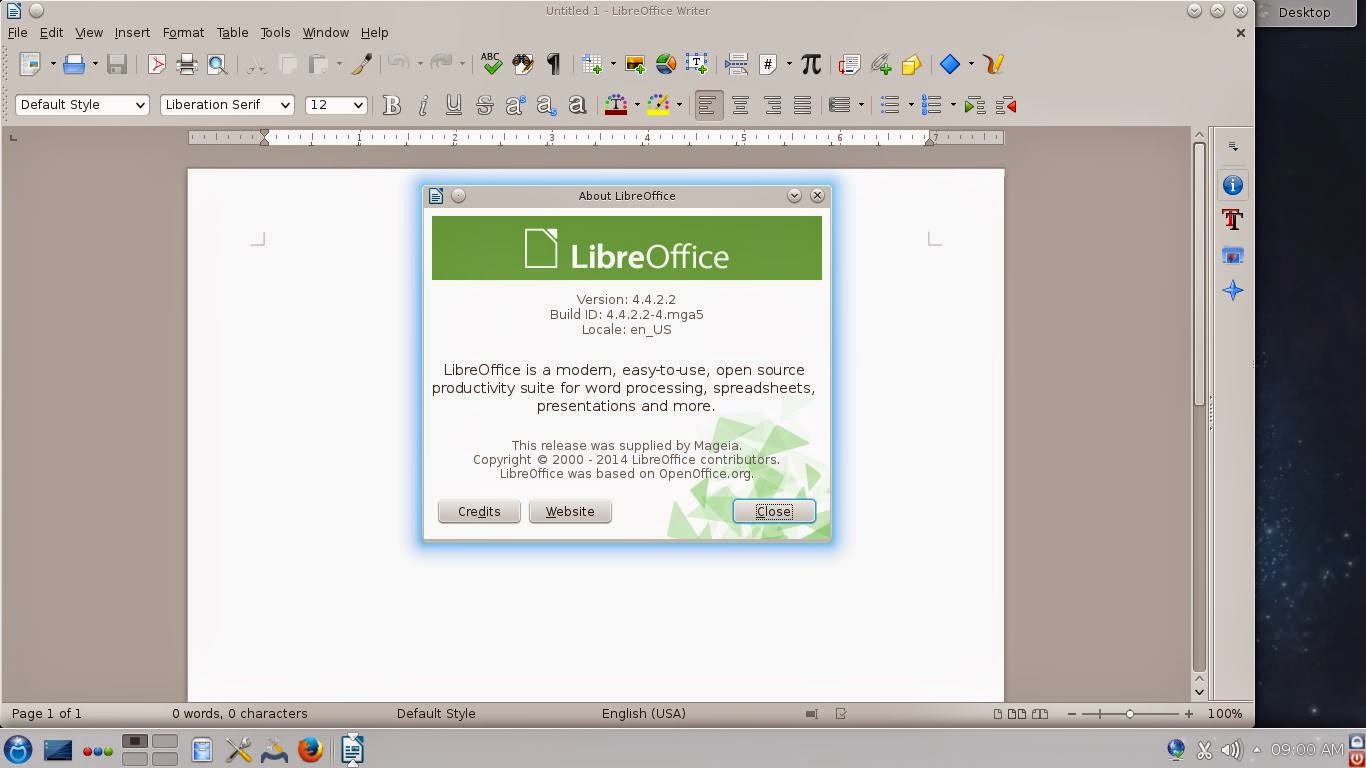
Task: Expand the Default Style paragraph style dropdown
Action: click(140, 105)
